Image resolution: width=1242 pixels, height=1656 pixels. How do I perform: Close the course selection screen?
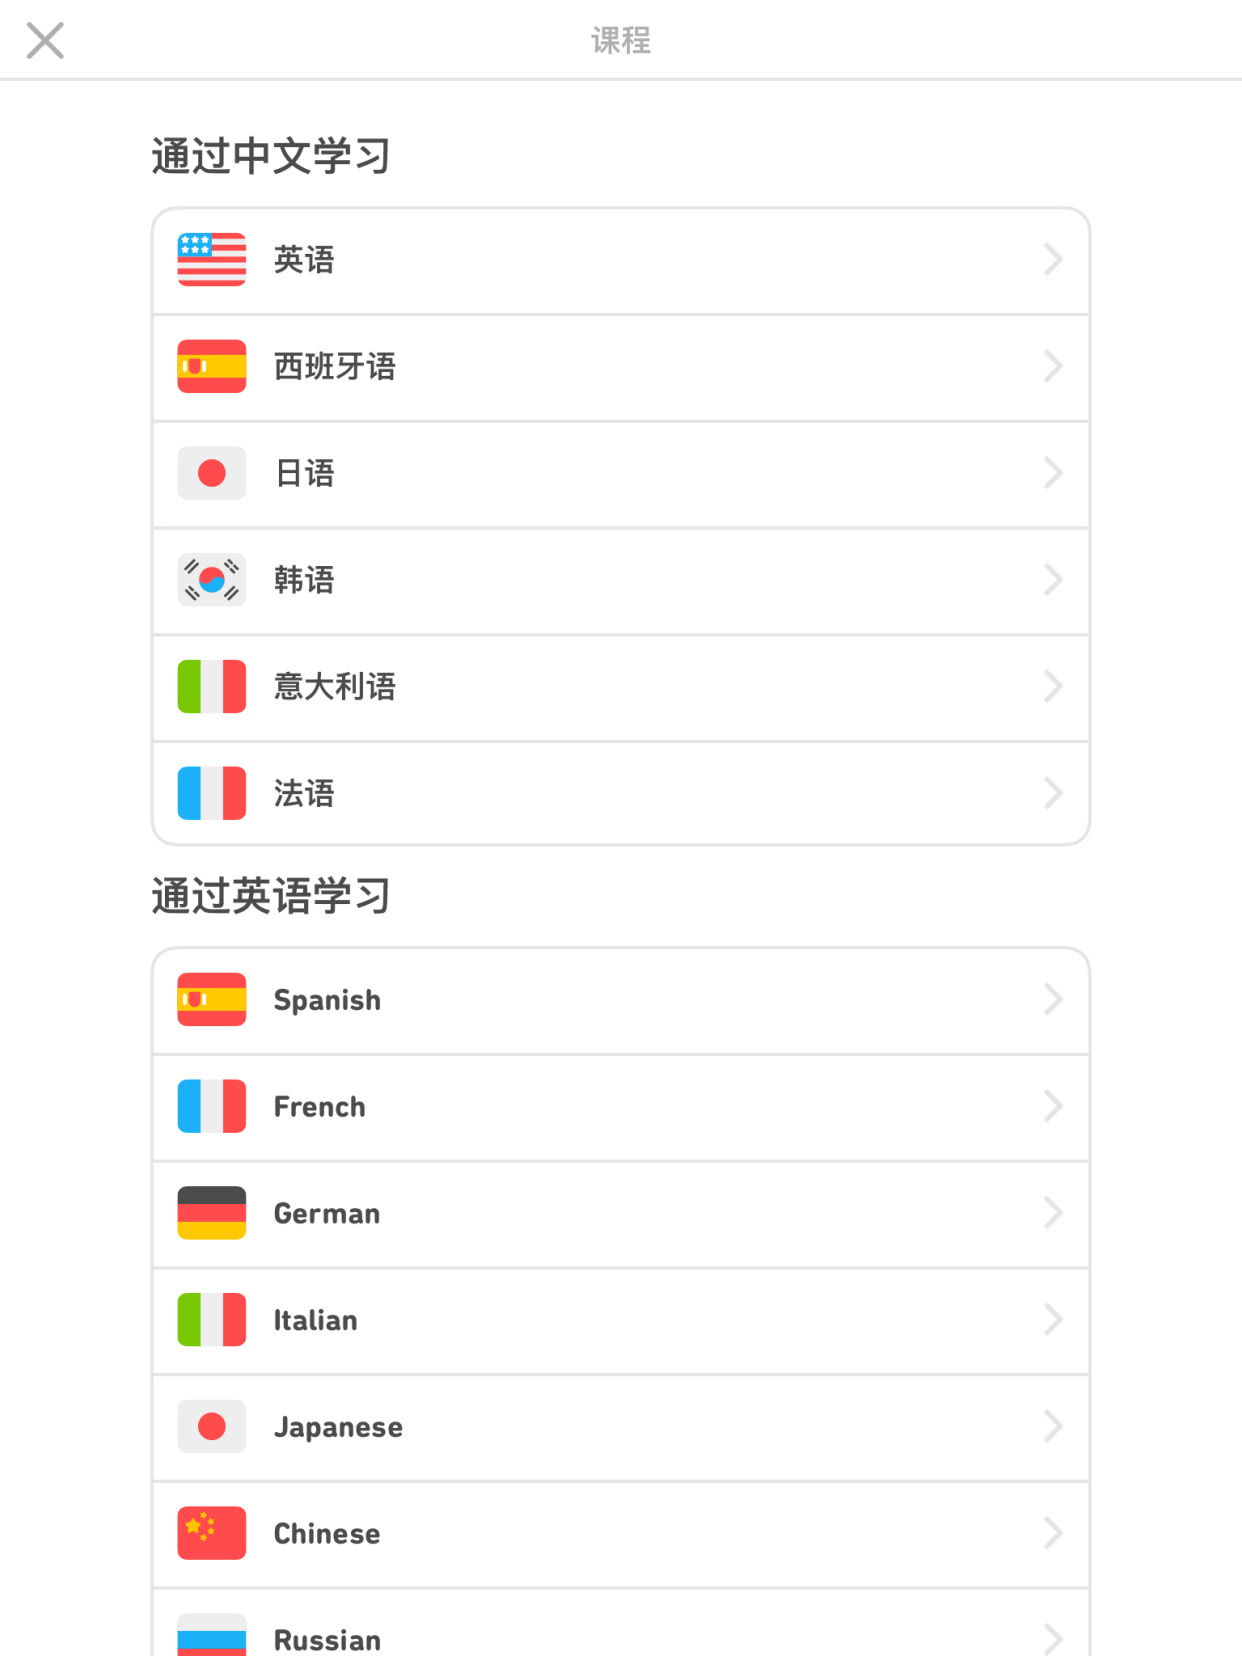(45, 41)
